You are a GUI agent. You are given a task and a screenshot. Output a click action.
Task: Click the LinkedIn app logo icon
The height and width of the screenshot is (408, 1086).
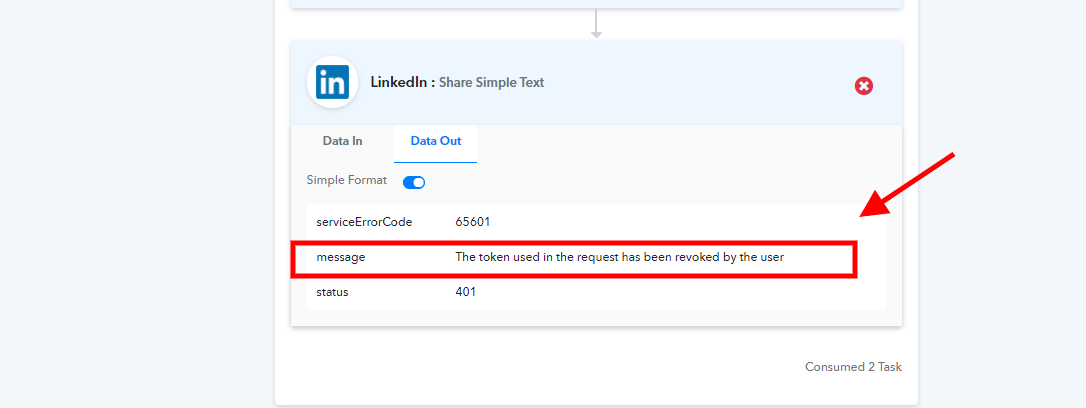click(x=332, y=82)
